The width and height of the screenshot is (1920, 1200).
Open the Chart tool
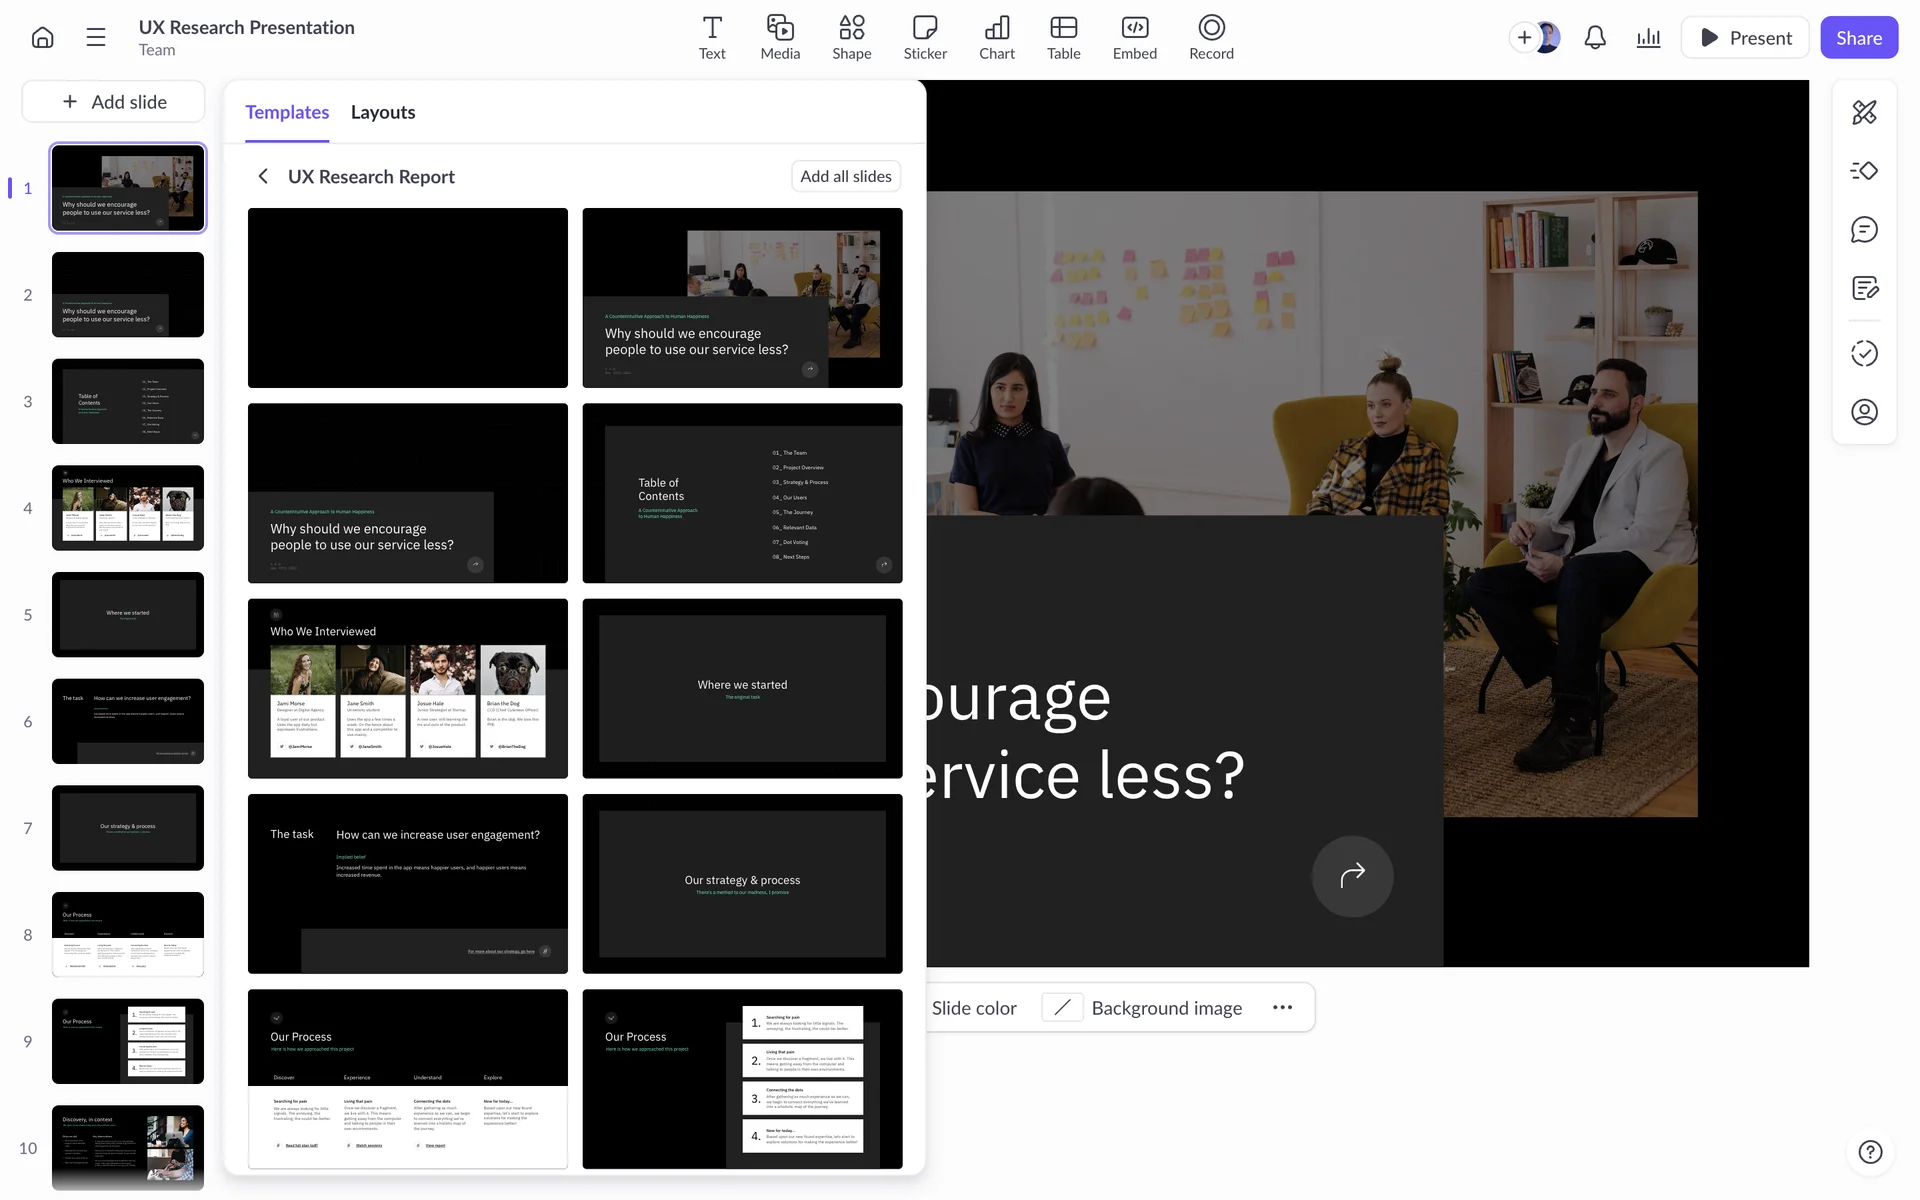click(996, 38)
